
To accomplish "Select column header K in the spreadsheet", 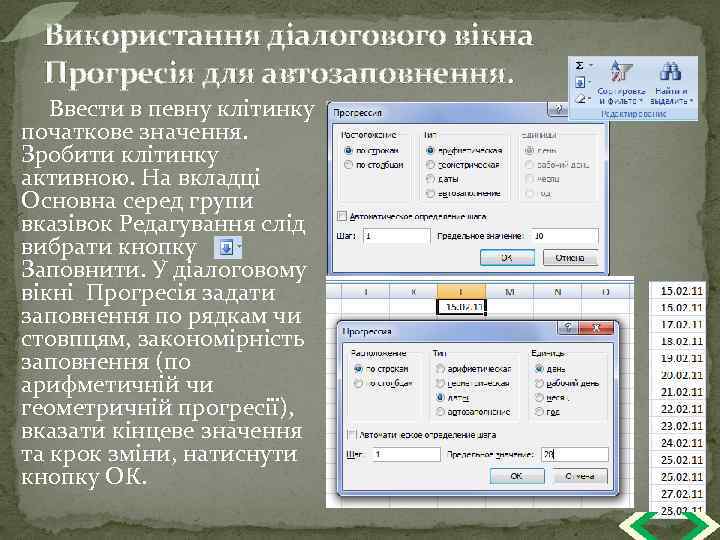I will (x=413, y=292).
